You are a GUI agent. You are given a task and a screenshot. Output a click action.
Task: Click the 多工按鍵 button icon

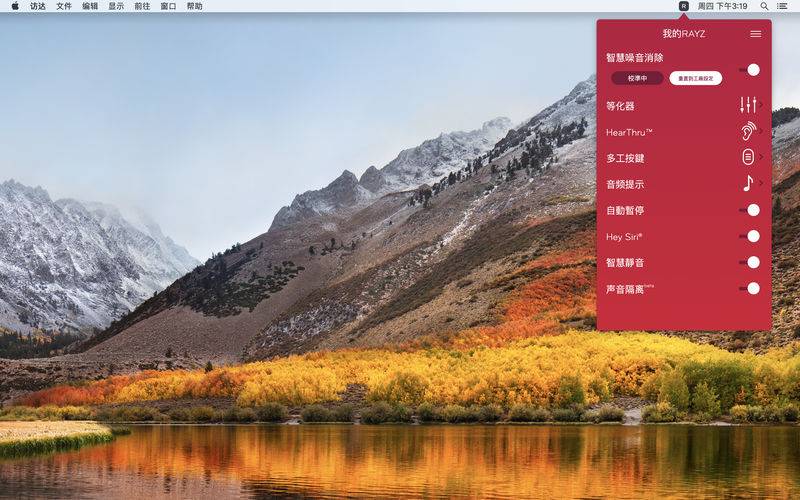[747, 157]
